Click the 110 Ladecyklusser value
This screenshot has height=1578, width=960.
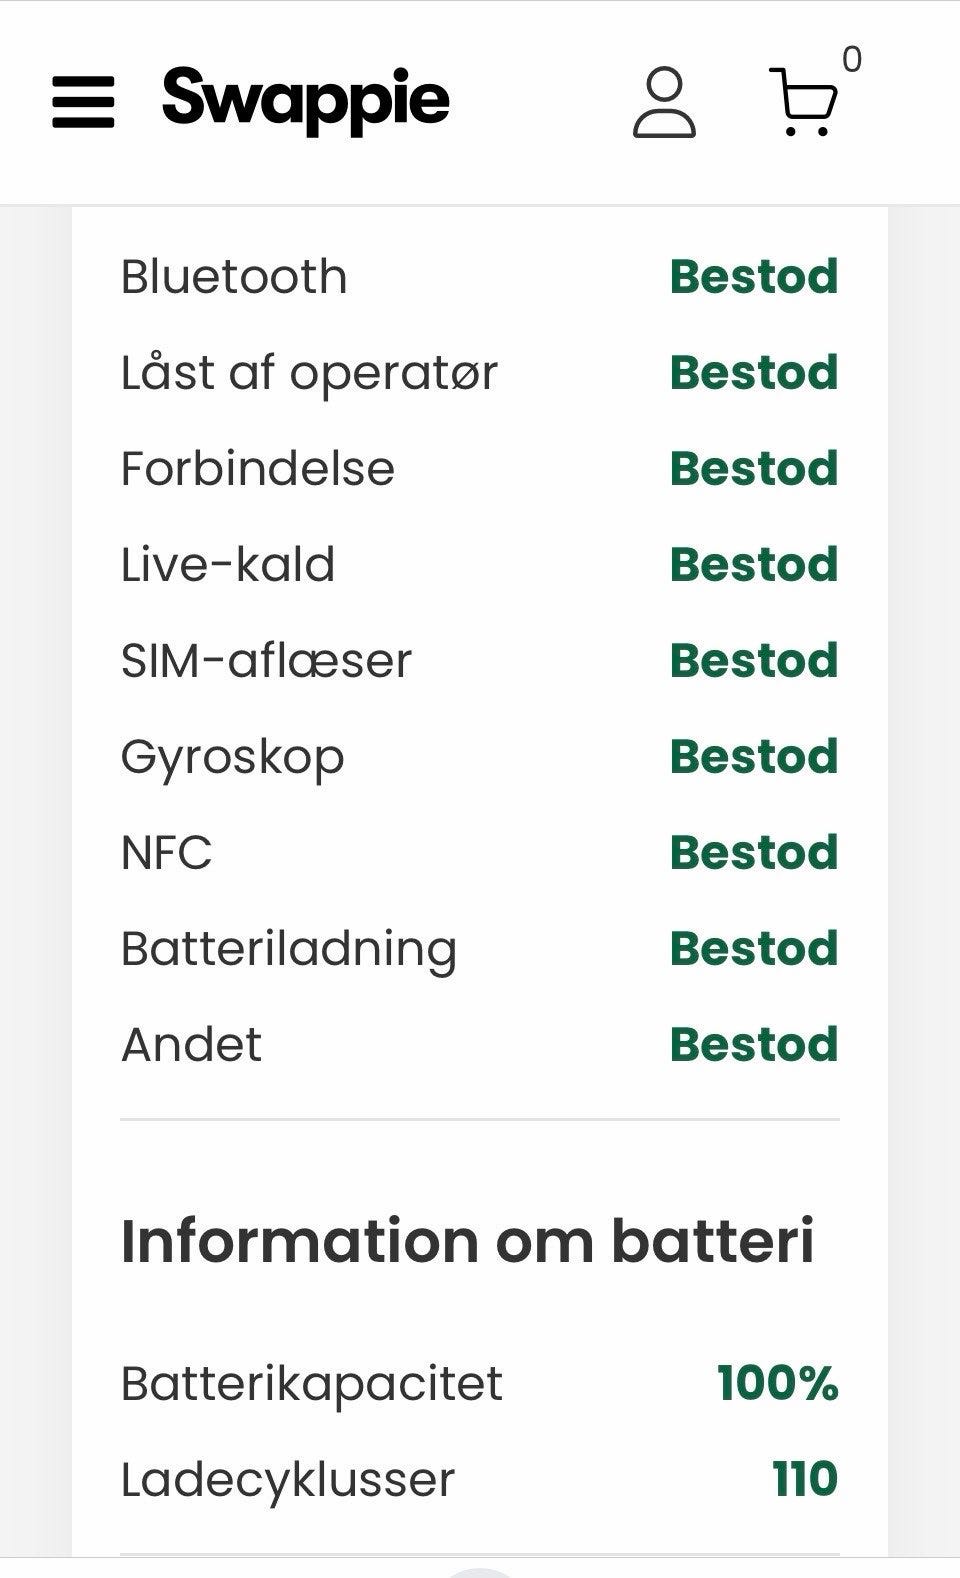[805, 1480]
